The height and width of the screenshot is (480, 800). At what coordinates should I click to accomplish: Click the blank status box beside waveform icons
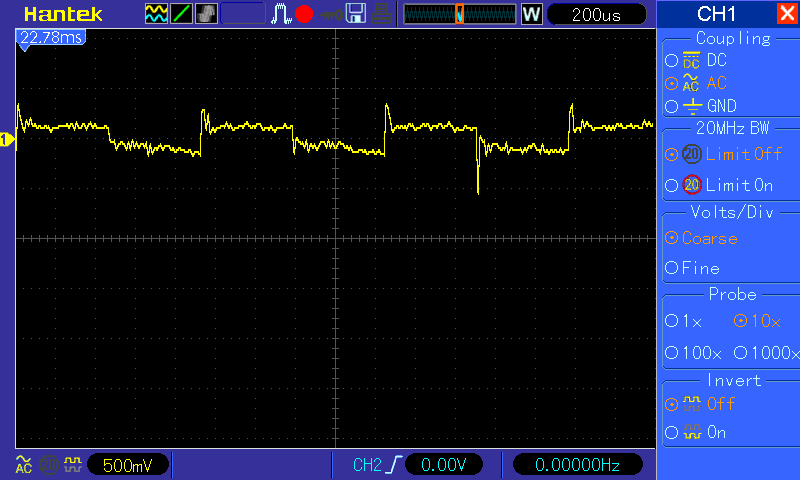pos(243,14)
